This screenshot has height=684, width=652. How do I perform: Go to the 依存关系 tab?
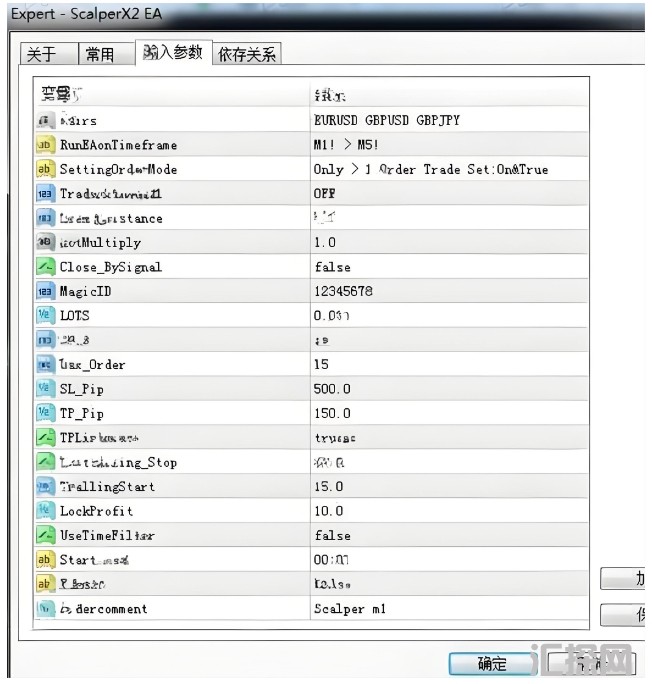pos(246,54)
